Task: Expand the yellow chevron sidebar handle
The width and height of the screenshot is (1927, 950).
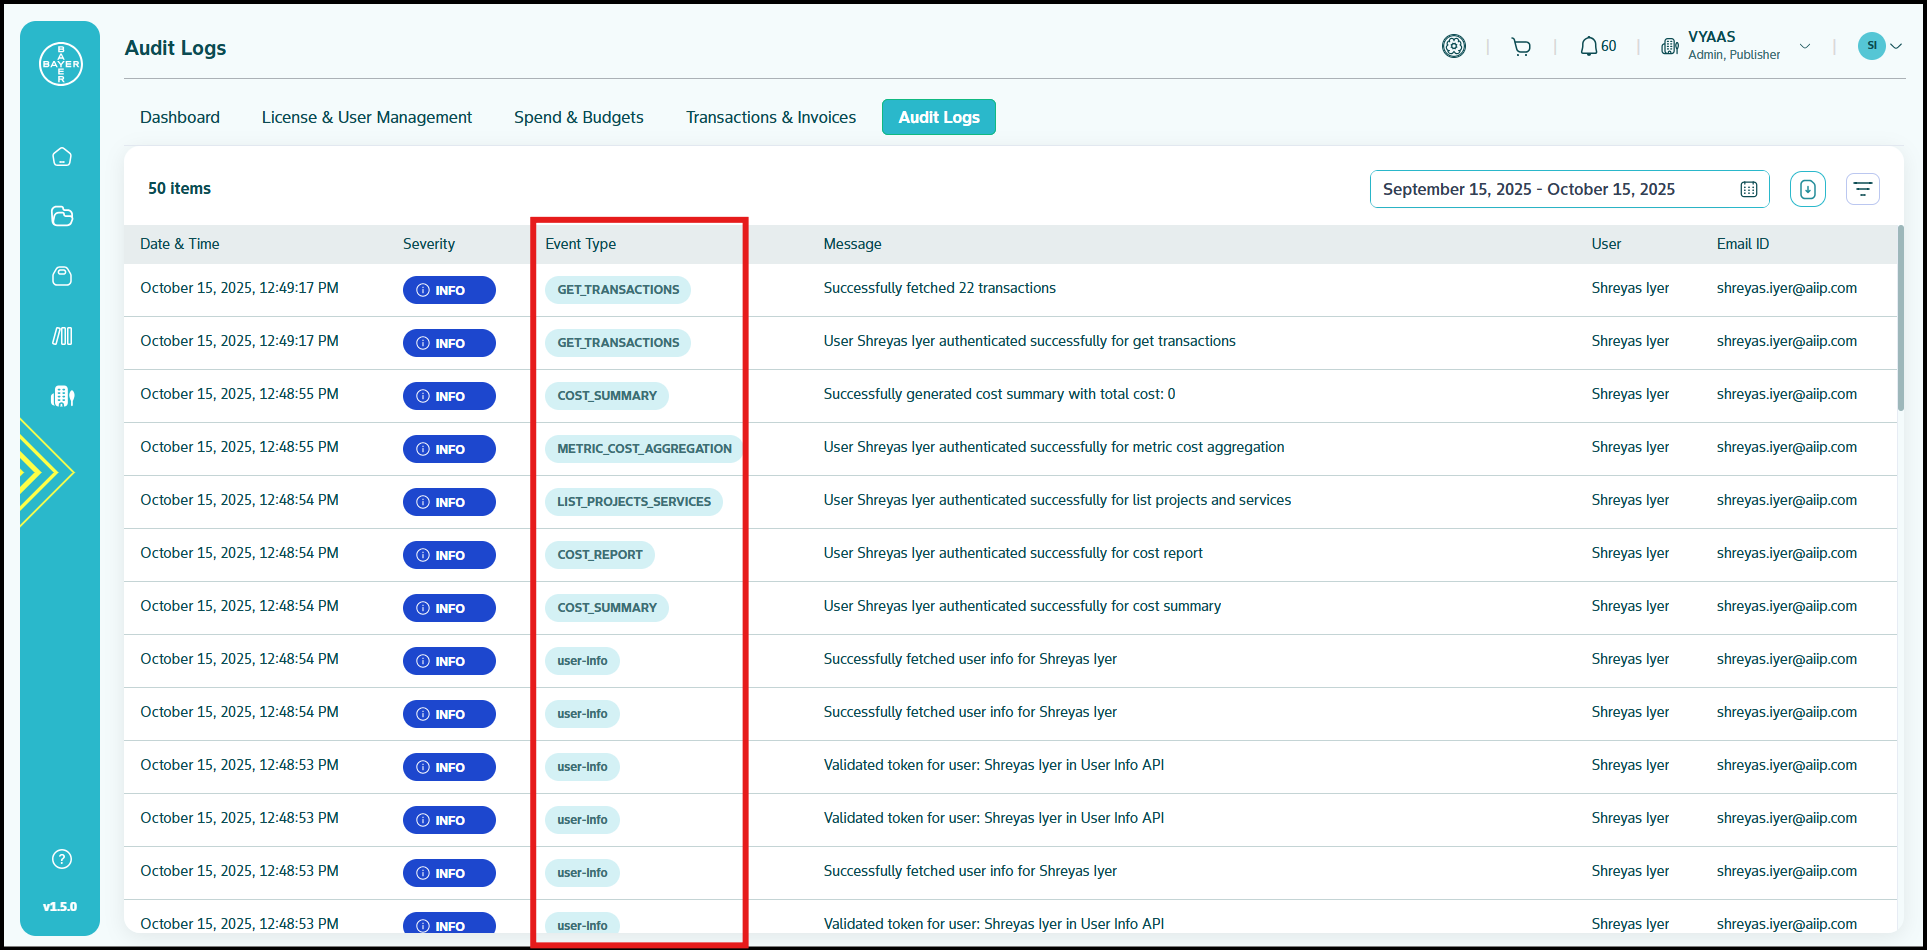Action: [x=45, y=472]
